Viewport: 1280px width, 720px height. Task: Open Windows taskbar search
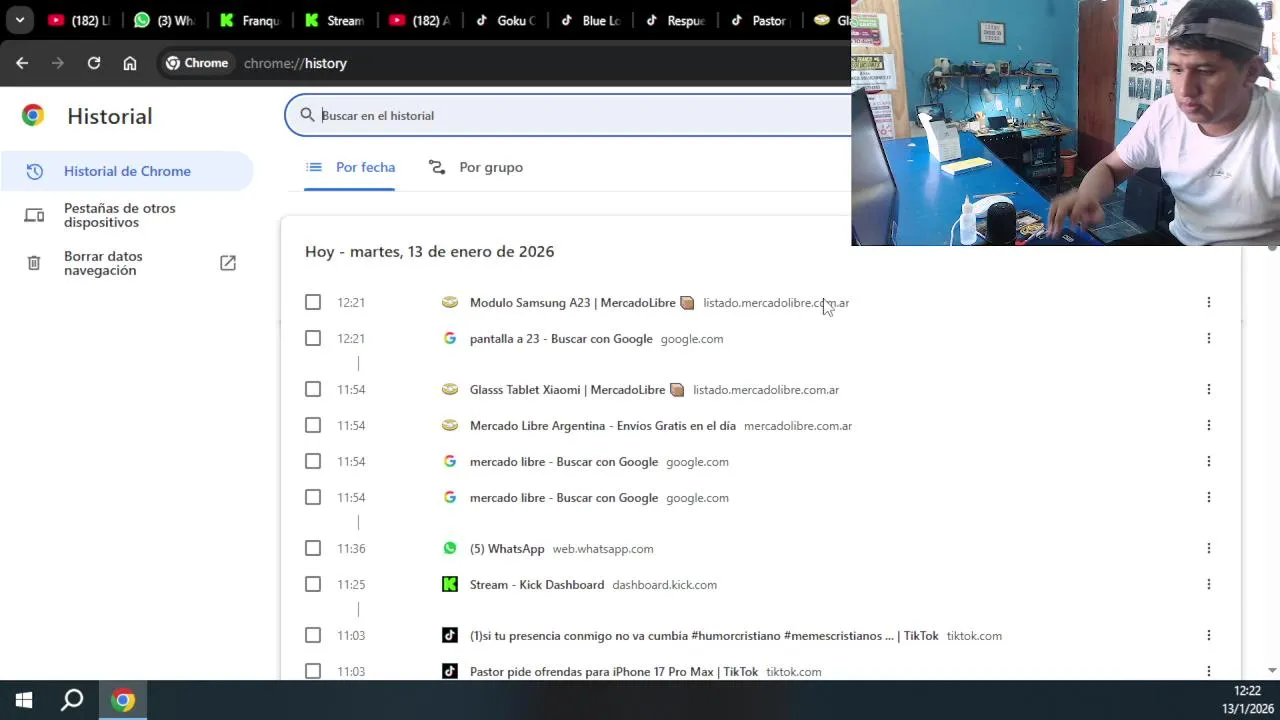[72, 700]
